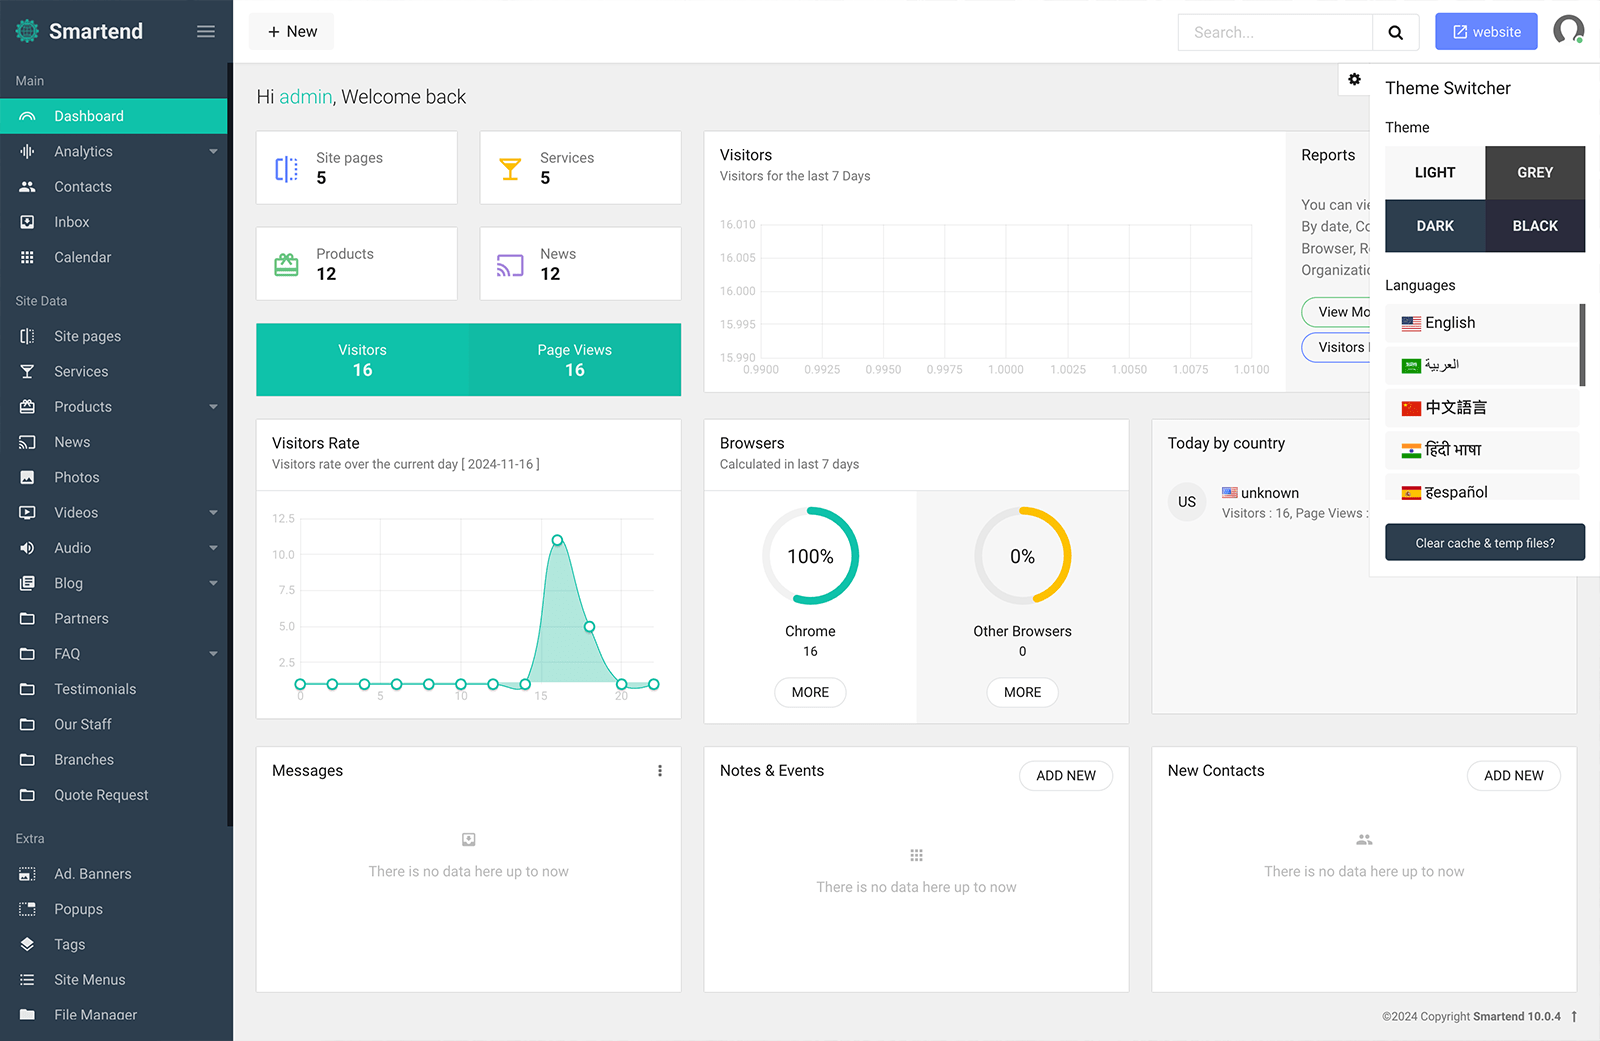1600x1041 pixels.
Task: Click the Products card gift icon
Action: coord(287,264)
